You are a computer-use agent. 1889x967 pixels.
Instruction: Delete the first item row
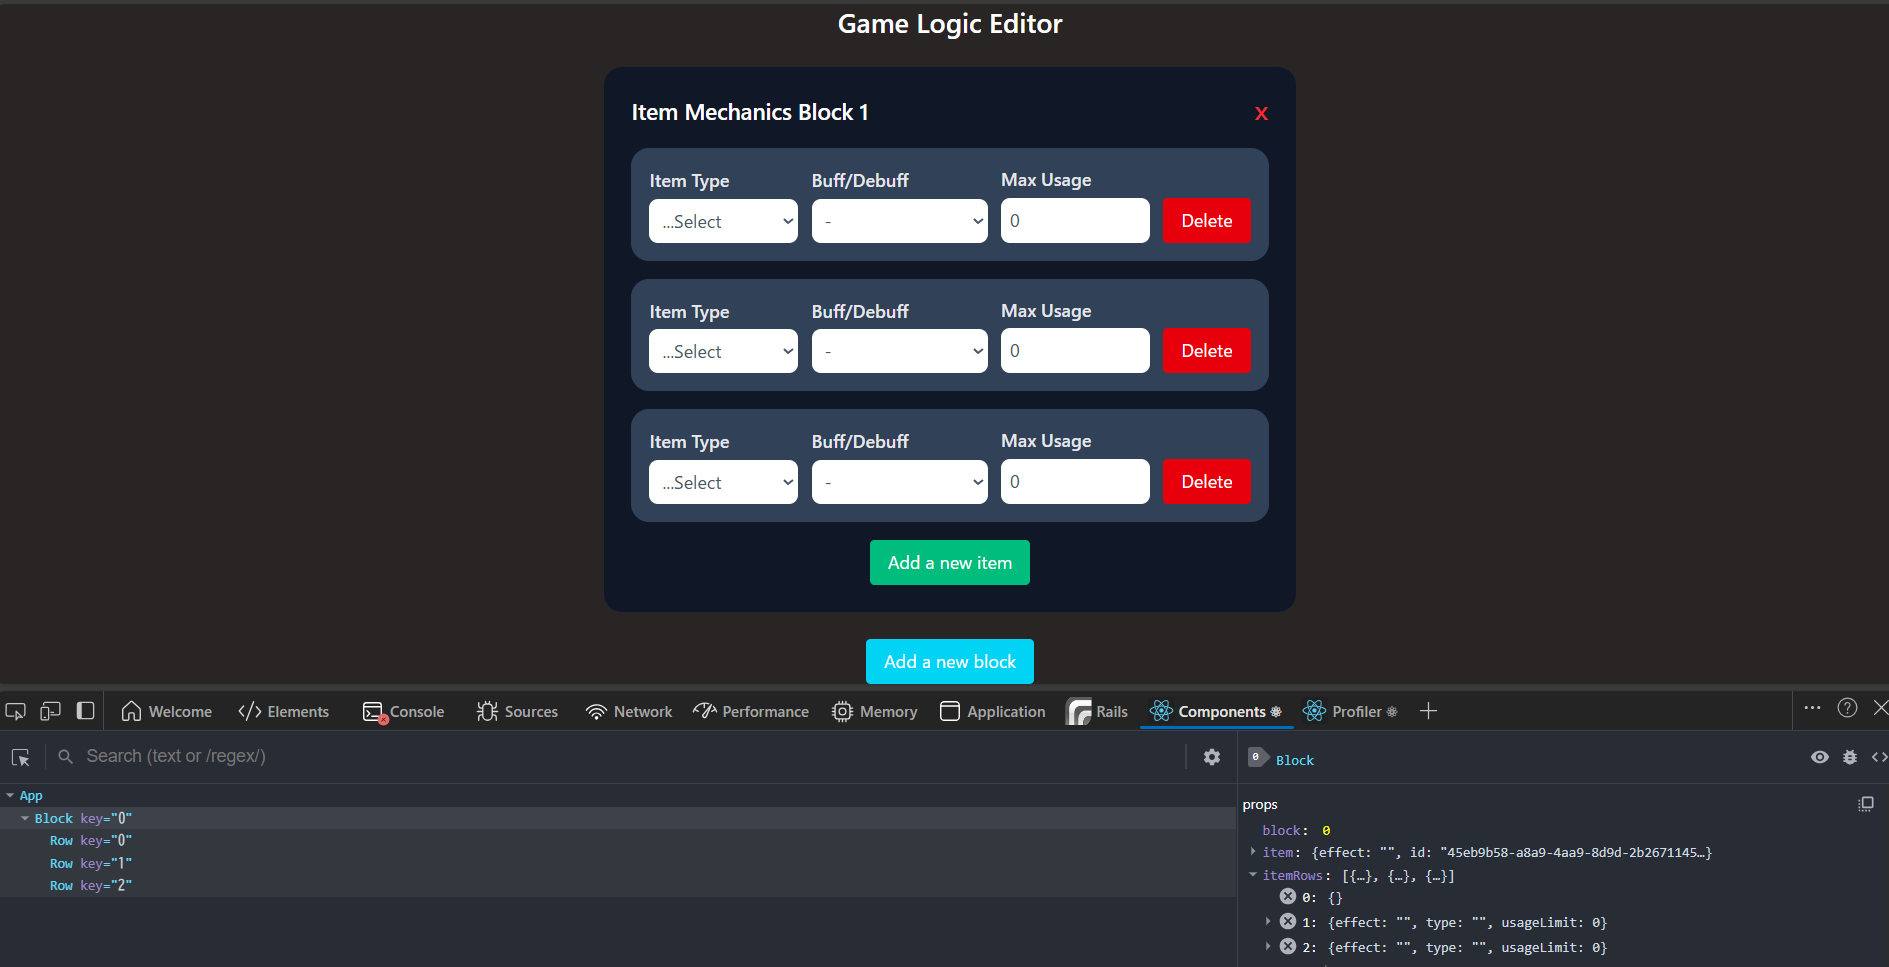[x=1206, y=220]
